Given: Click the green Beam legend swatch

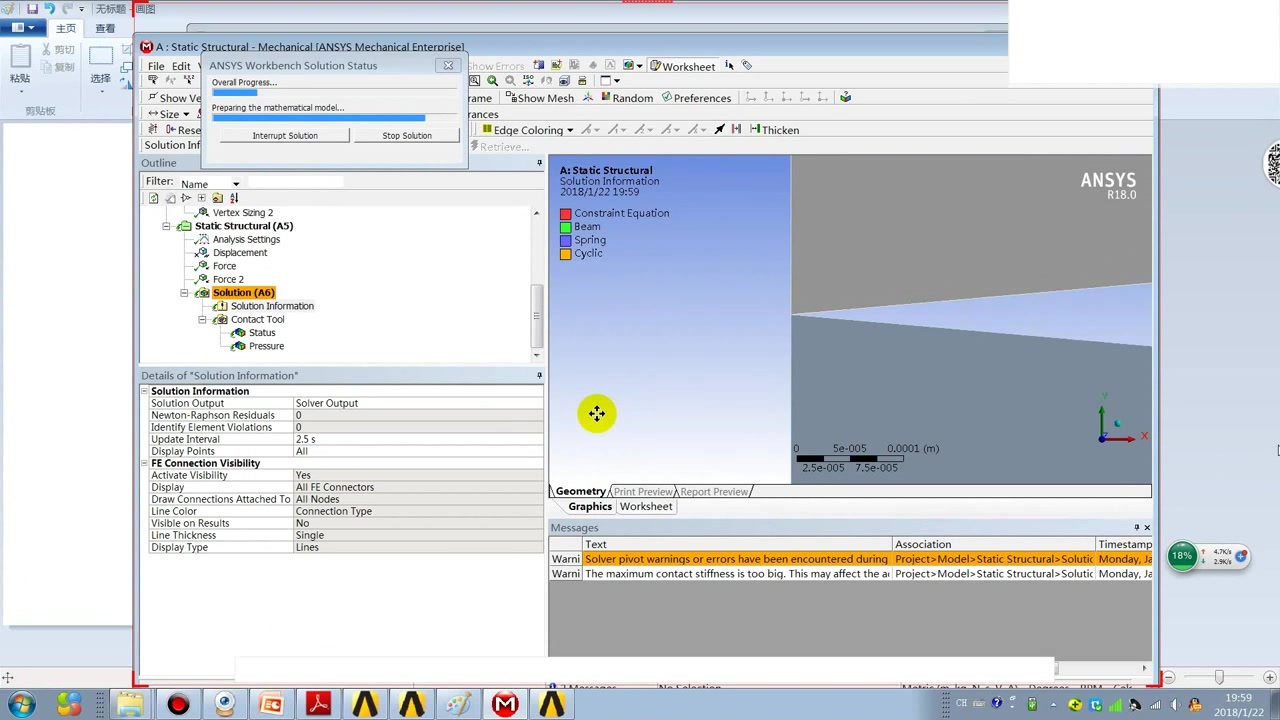Looking at the screenshot, I should point(566,227).
